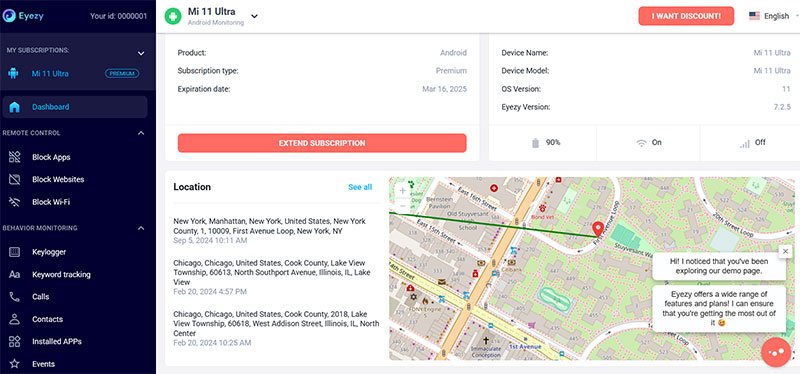Image resolution: width=800 pixels, height=374 pixels.
Task: Open Keyword tracking in the sidebar
Action: tap(61, 275)
